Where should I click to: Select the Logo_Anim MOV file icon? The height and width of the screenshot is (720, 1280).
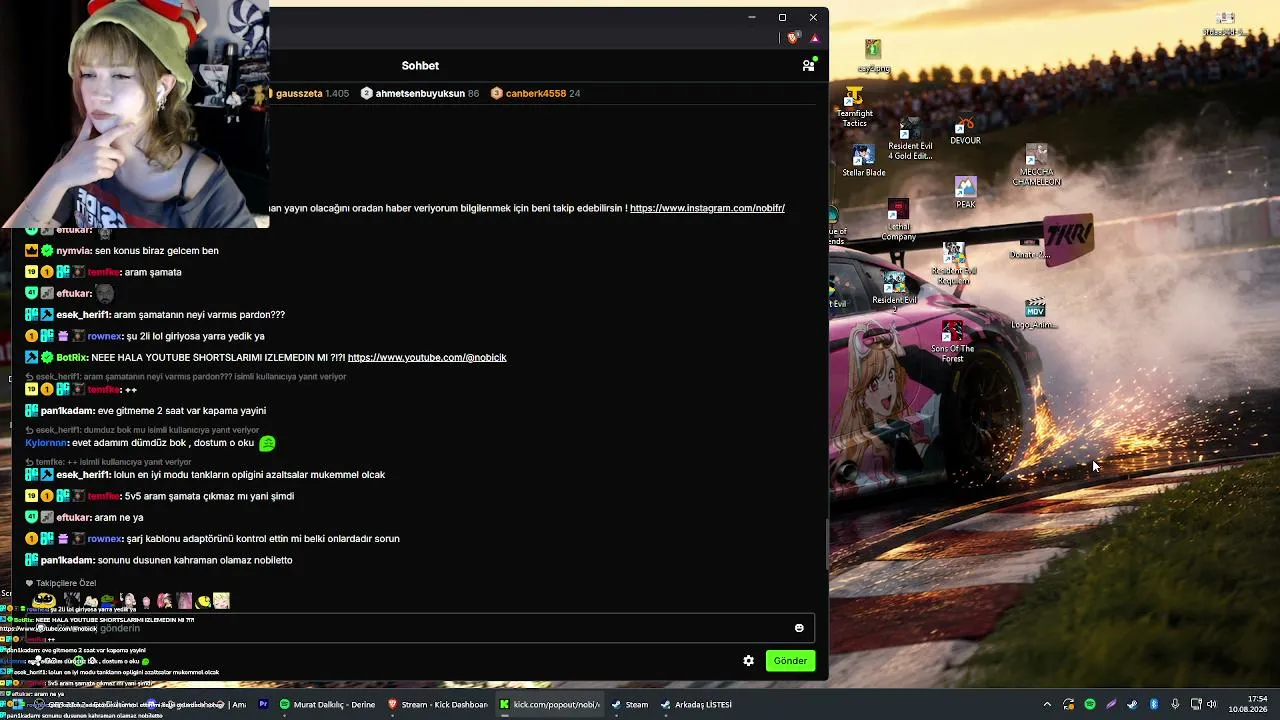click(x=1035, y=314)
